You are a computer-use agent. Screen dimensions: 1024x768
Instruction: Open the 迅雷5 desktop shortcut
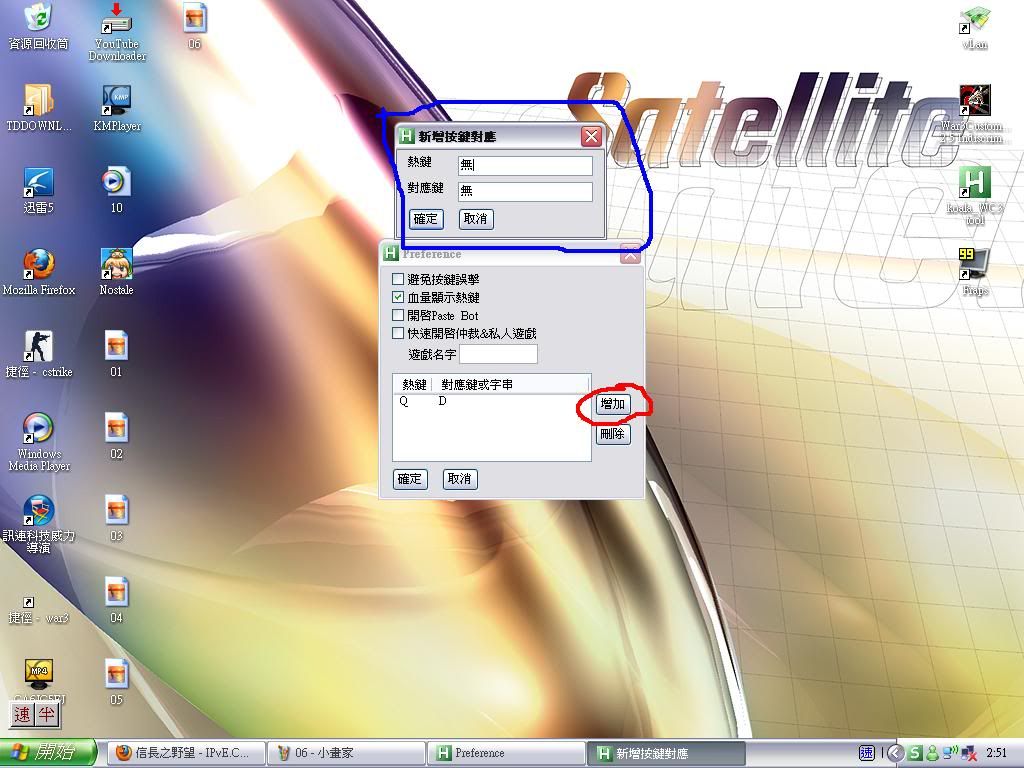[39, 182]
